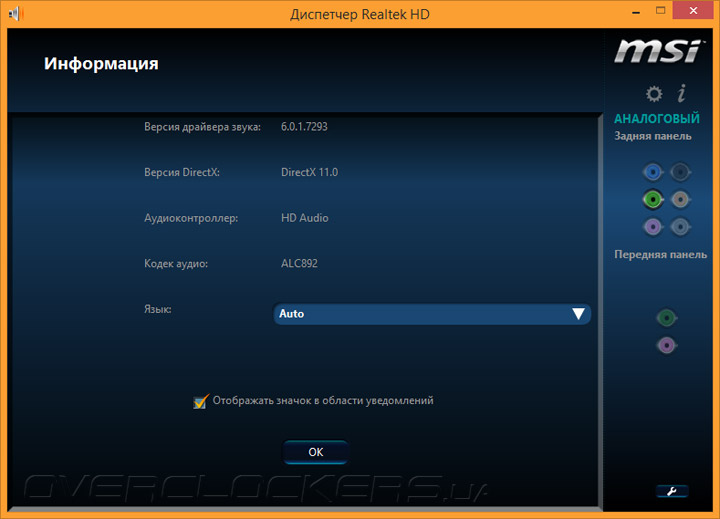Minimize the Realtek HD window

tap(636, 12)
